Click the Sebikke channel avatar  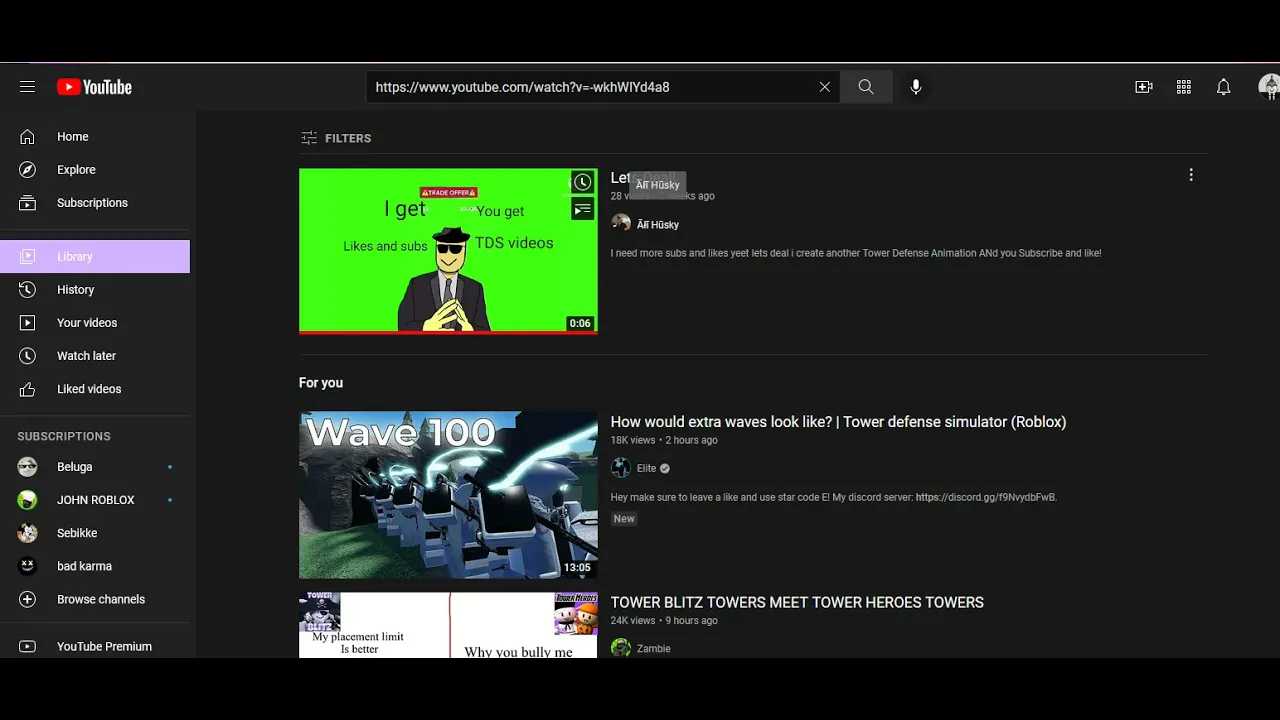27,533
